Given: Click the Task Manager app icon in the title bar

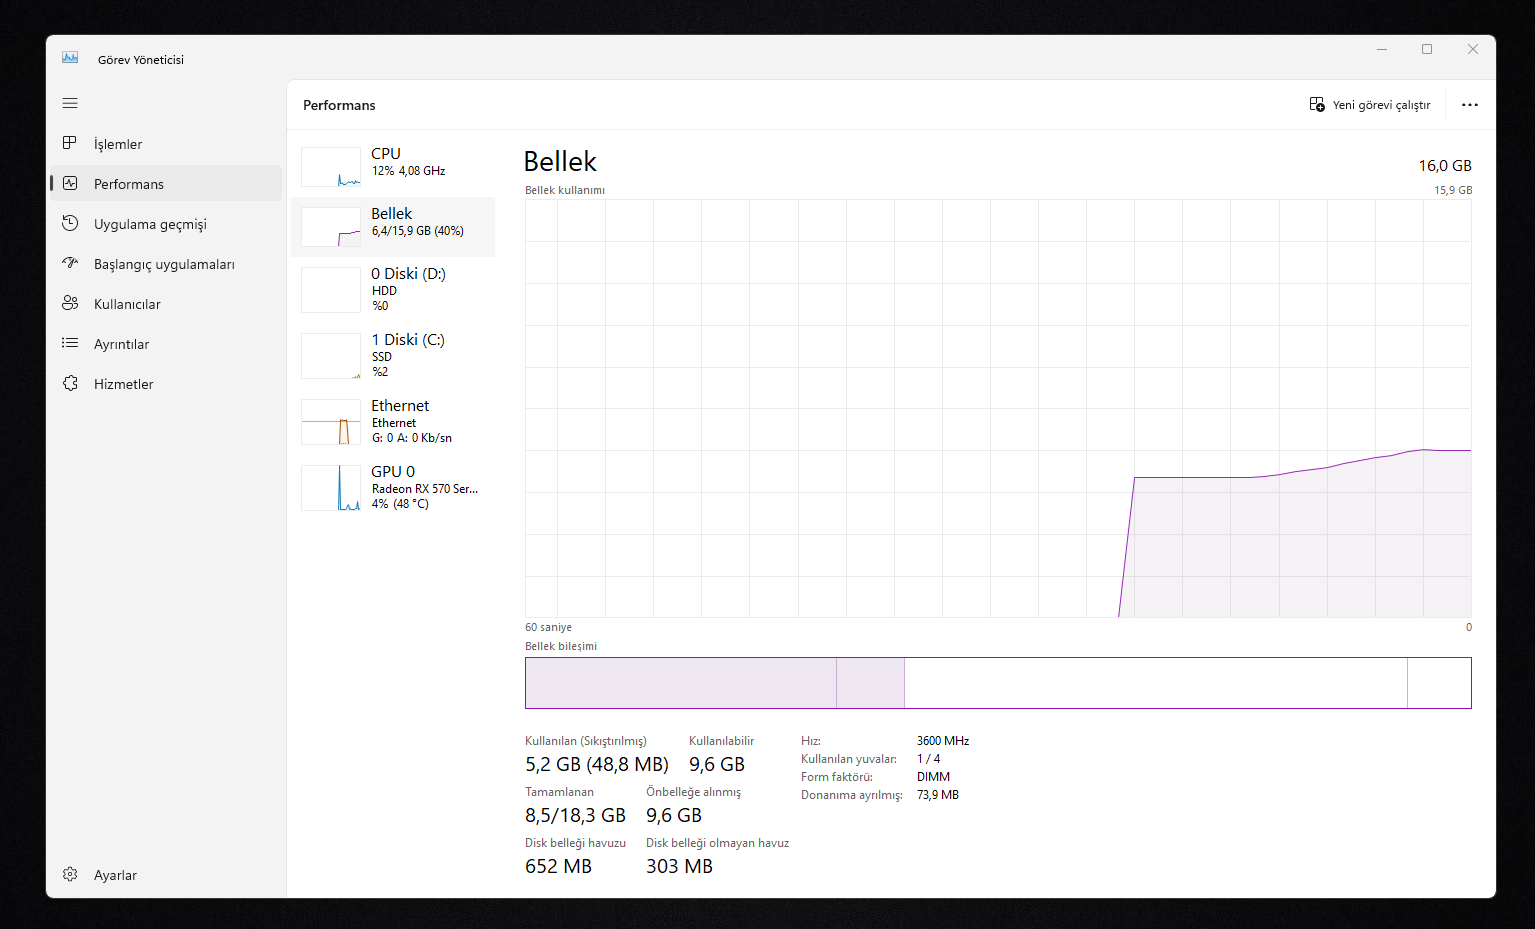Looking at the screenshot, I should (70, 58).
